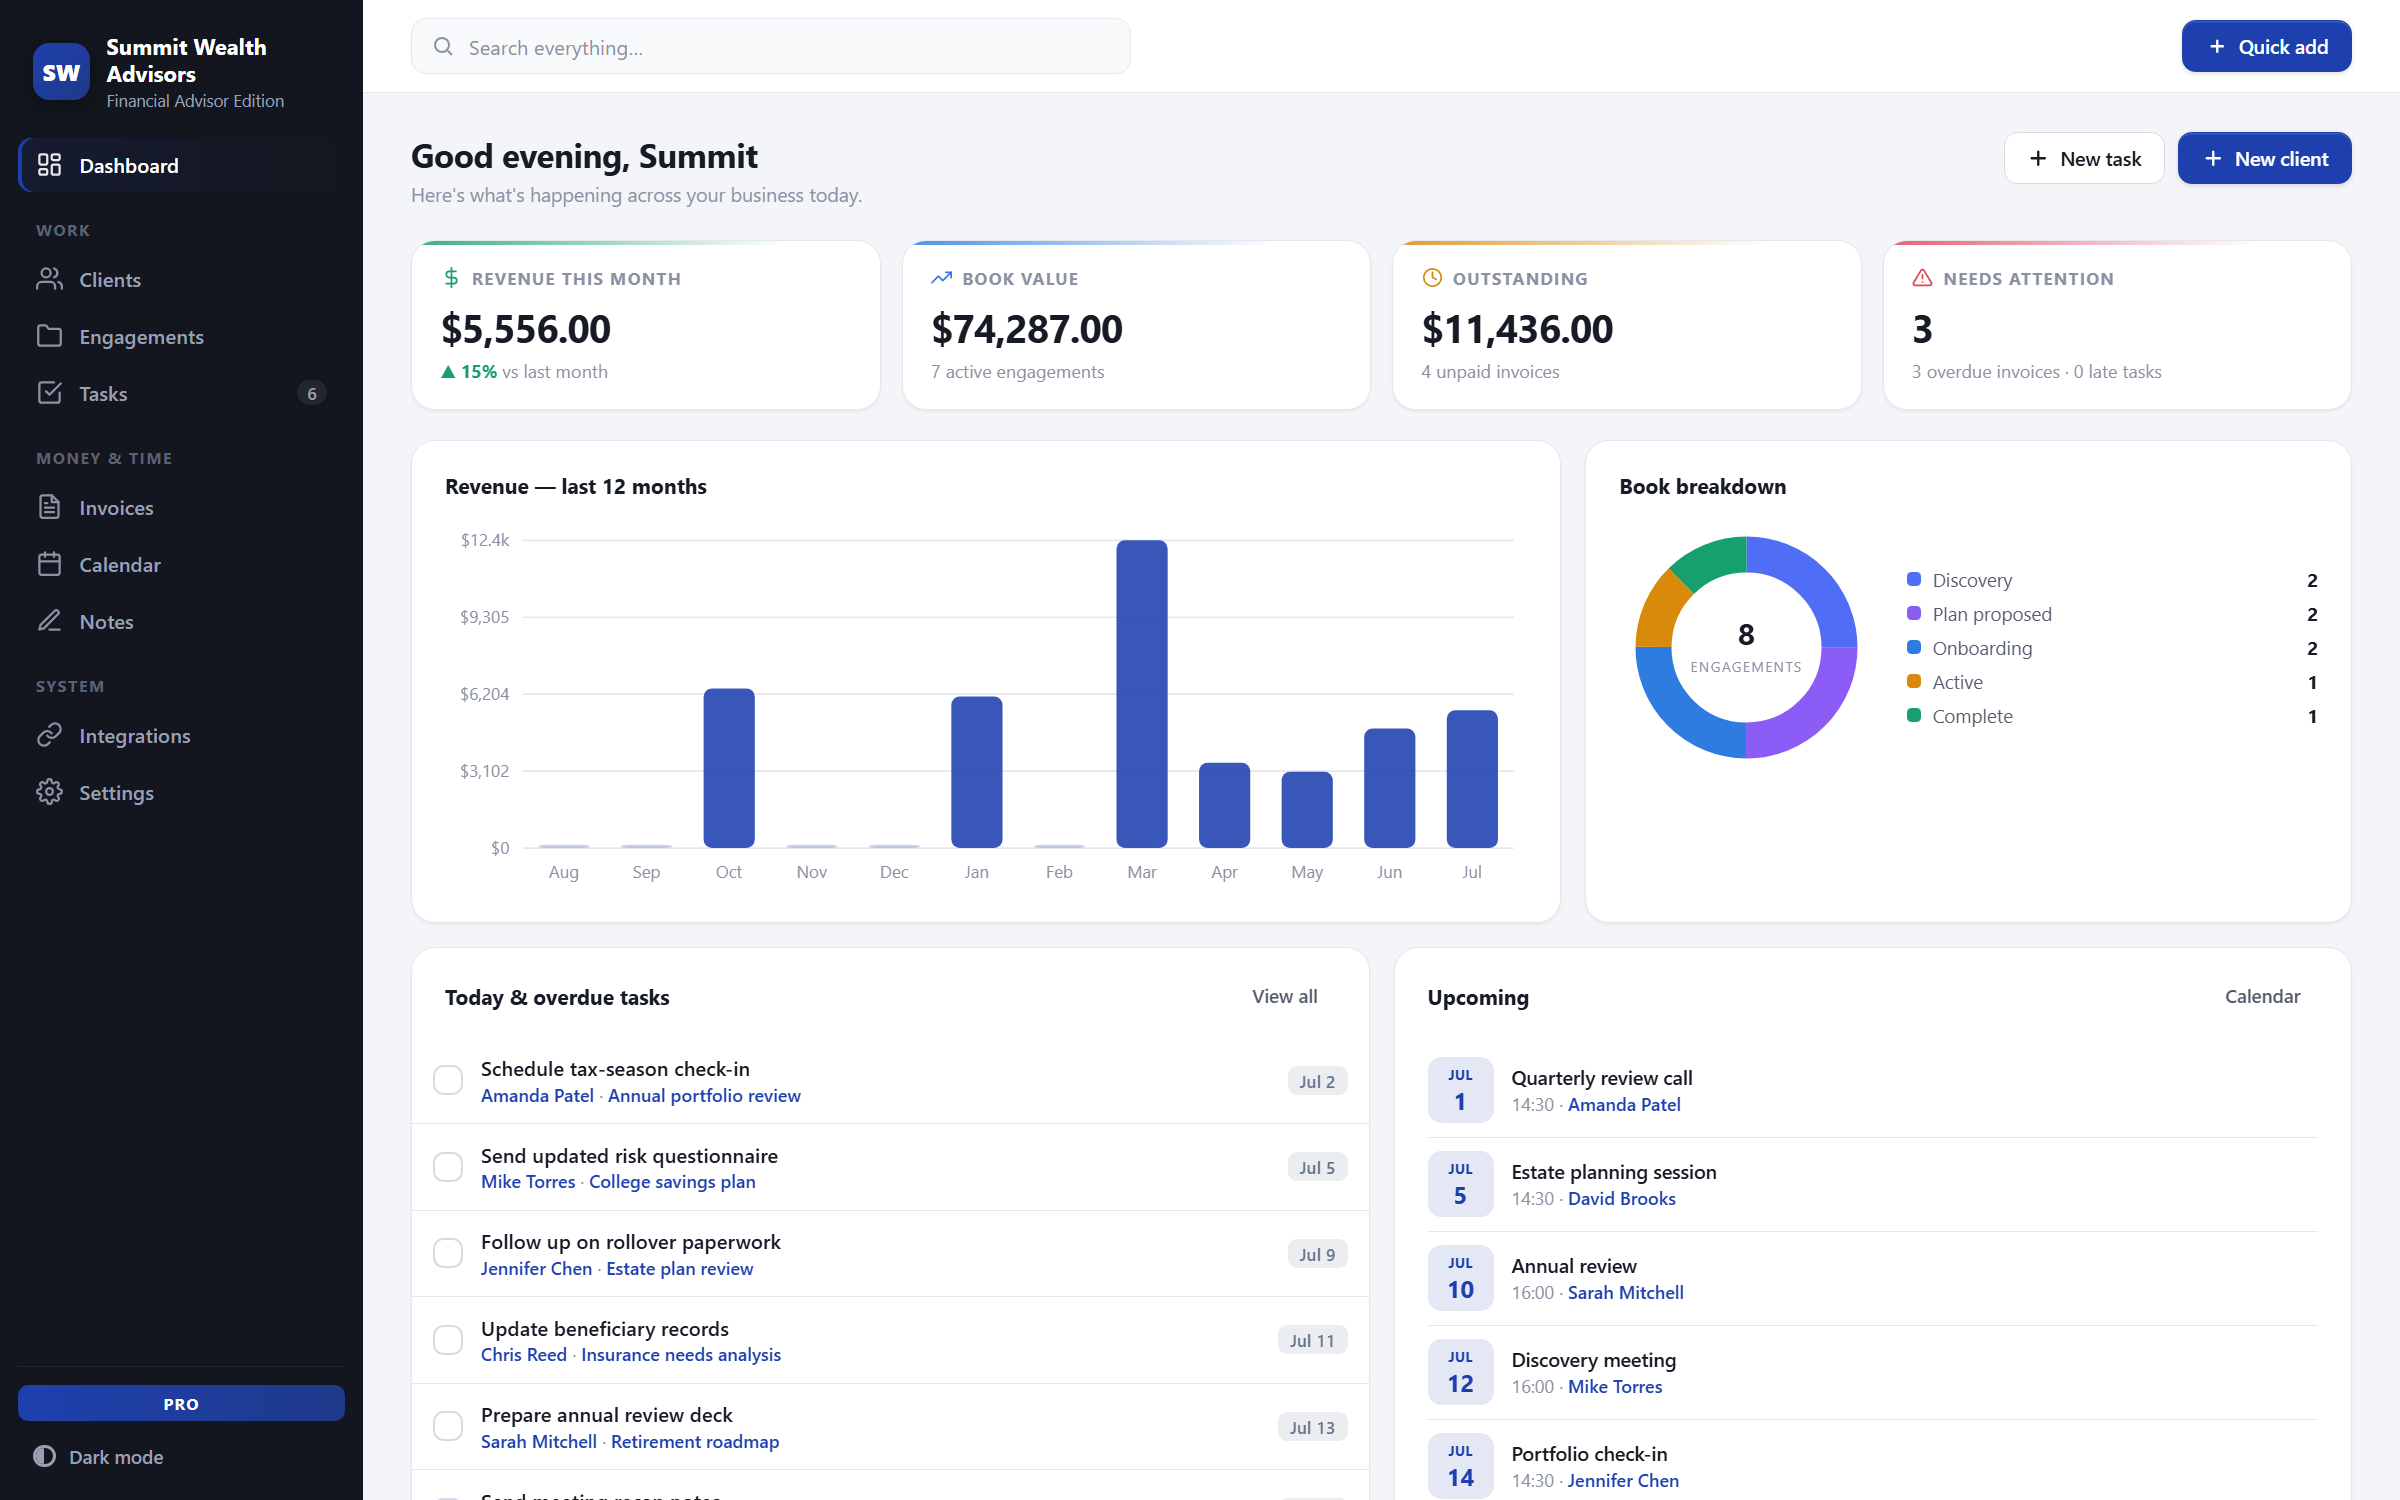Open Retirement roadmap engagement

(x=695, y=1441)
